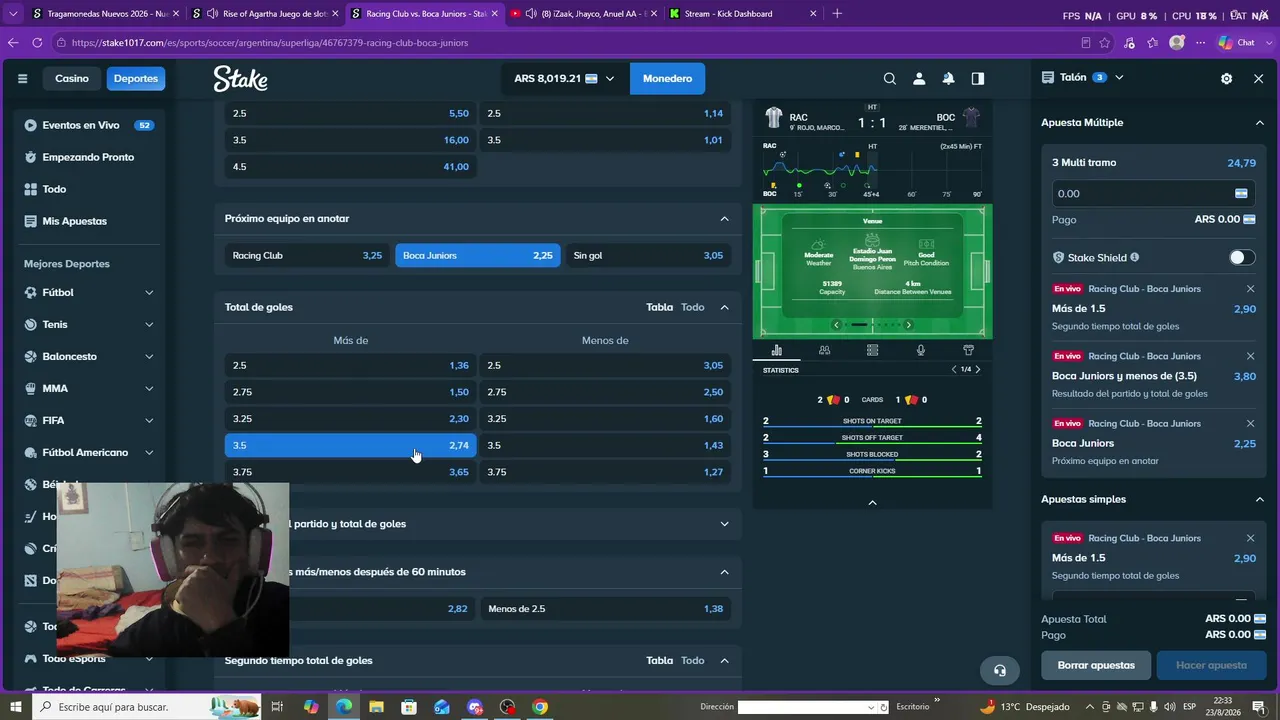Screen dimensions: 1280x720
Task: Collapse the Total de goles market
Action: 724,307
